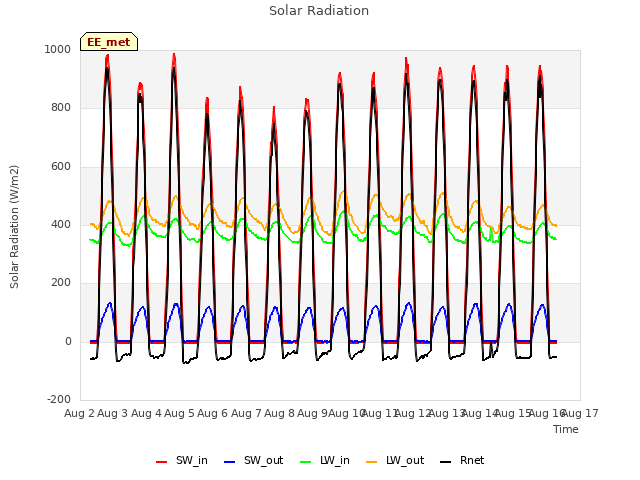This screenshot has height=480, width=640.
Task: Click the Aug 5 x-axis tick label
Action: click(180, 413)
